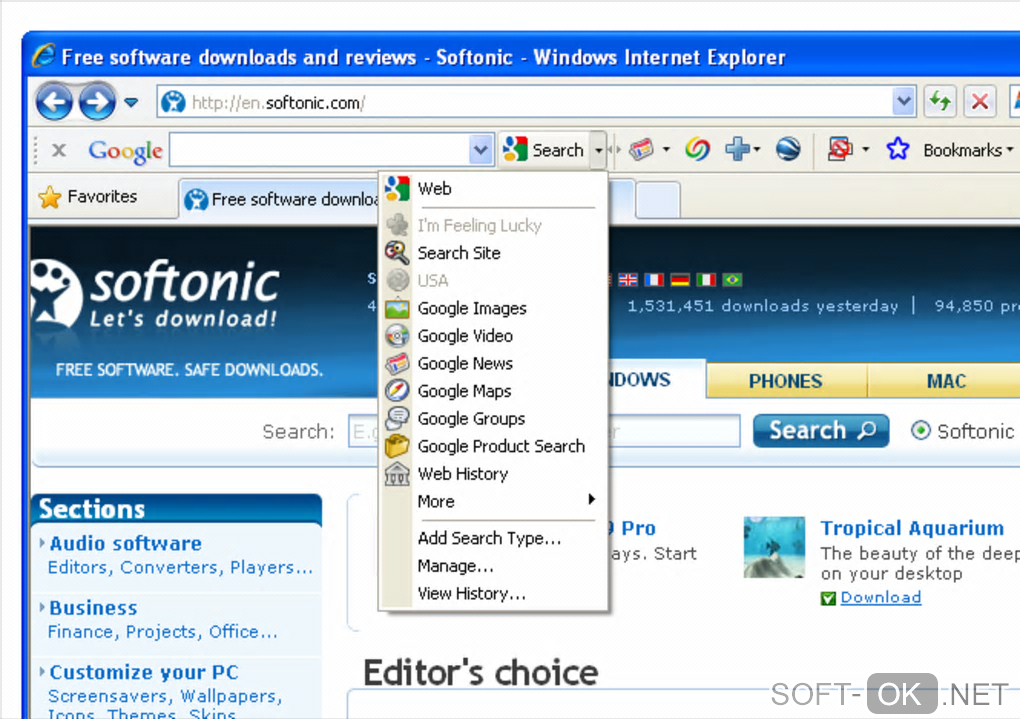Expand the address bar URL history dropdown

tap(903, 102)
